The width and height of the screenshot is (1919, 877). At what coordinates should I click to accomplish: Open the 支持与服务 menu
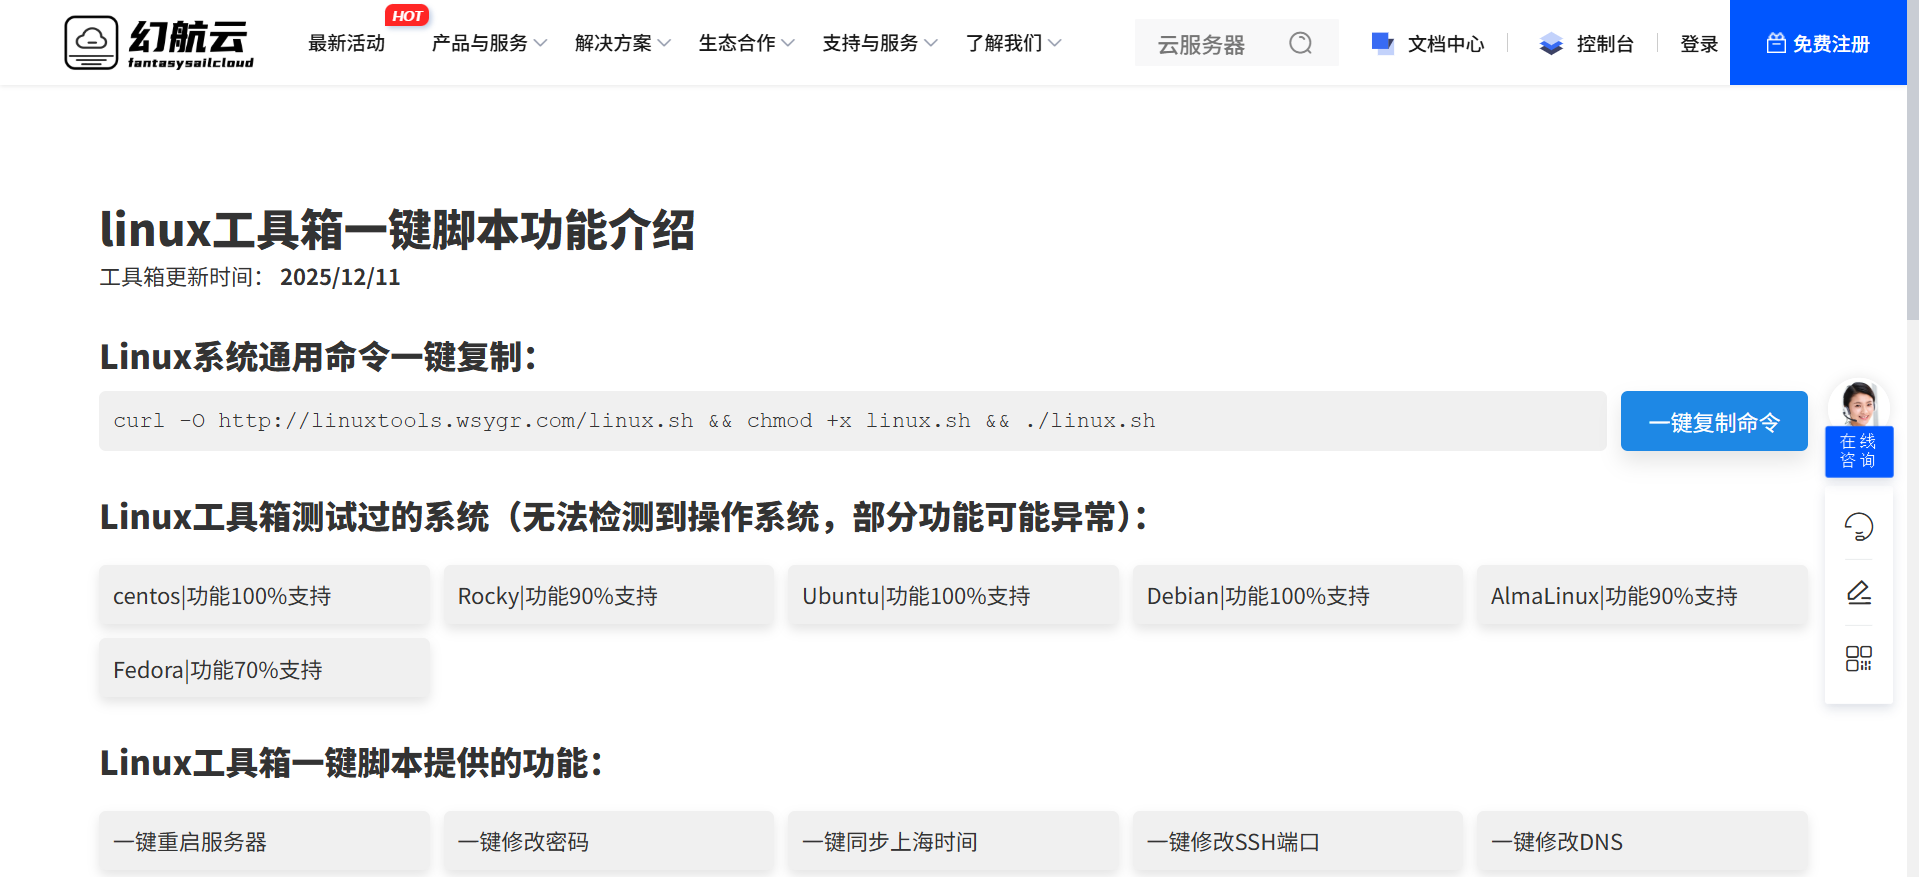point(879,43)
